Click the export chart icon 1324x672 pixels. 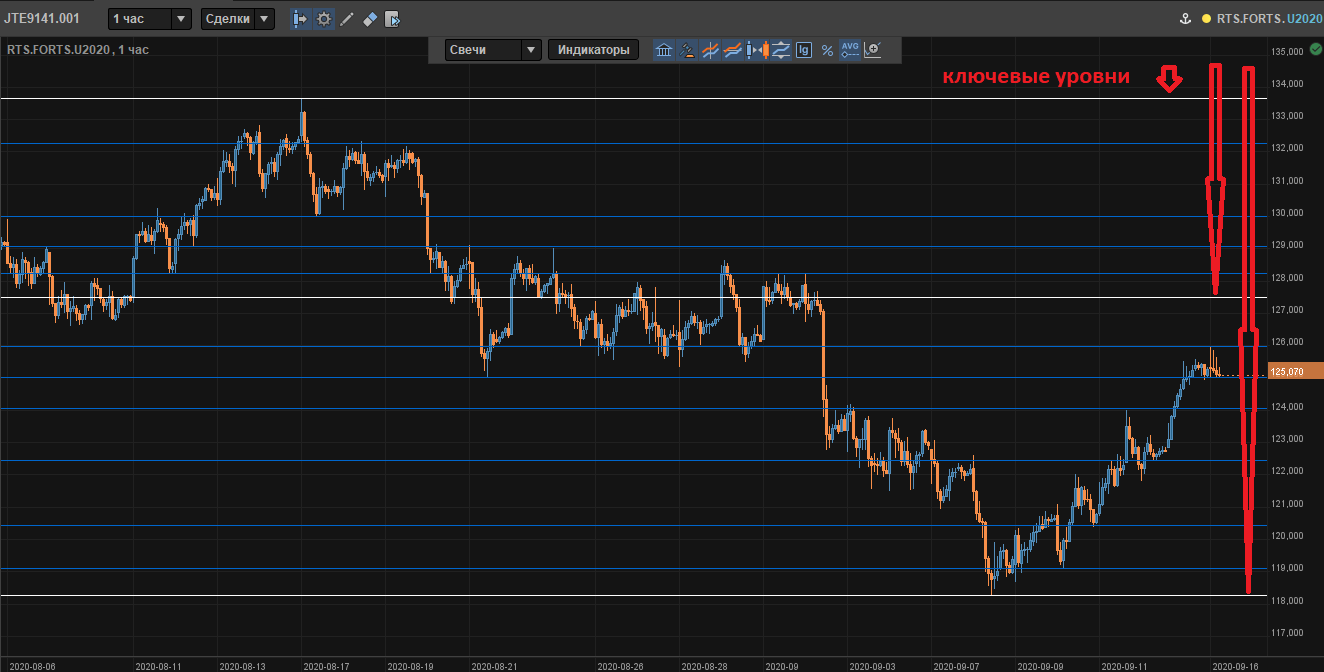coord(392,18)
